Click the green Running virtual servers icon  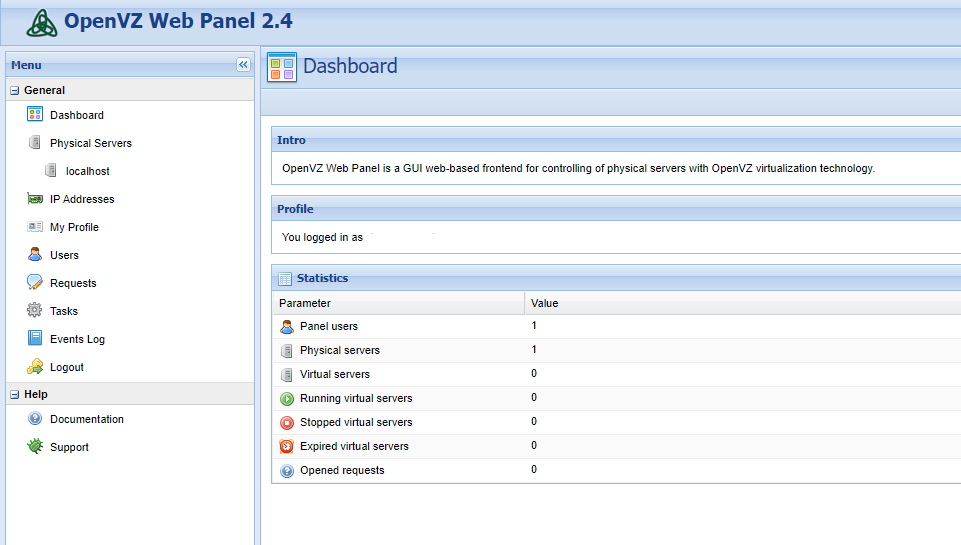coord(287,398)
